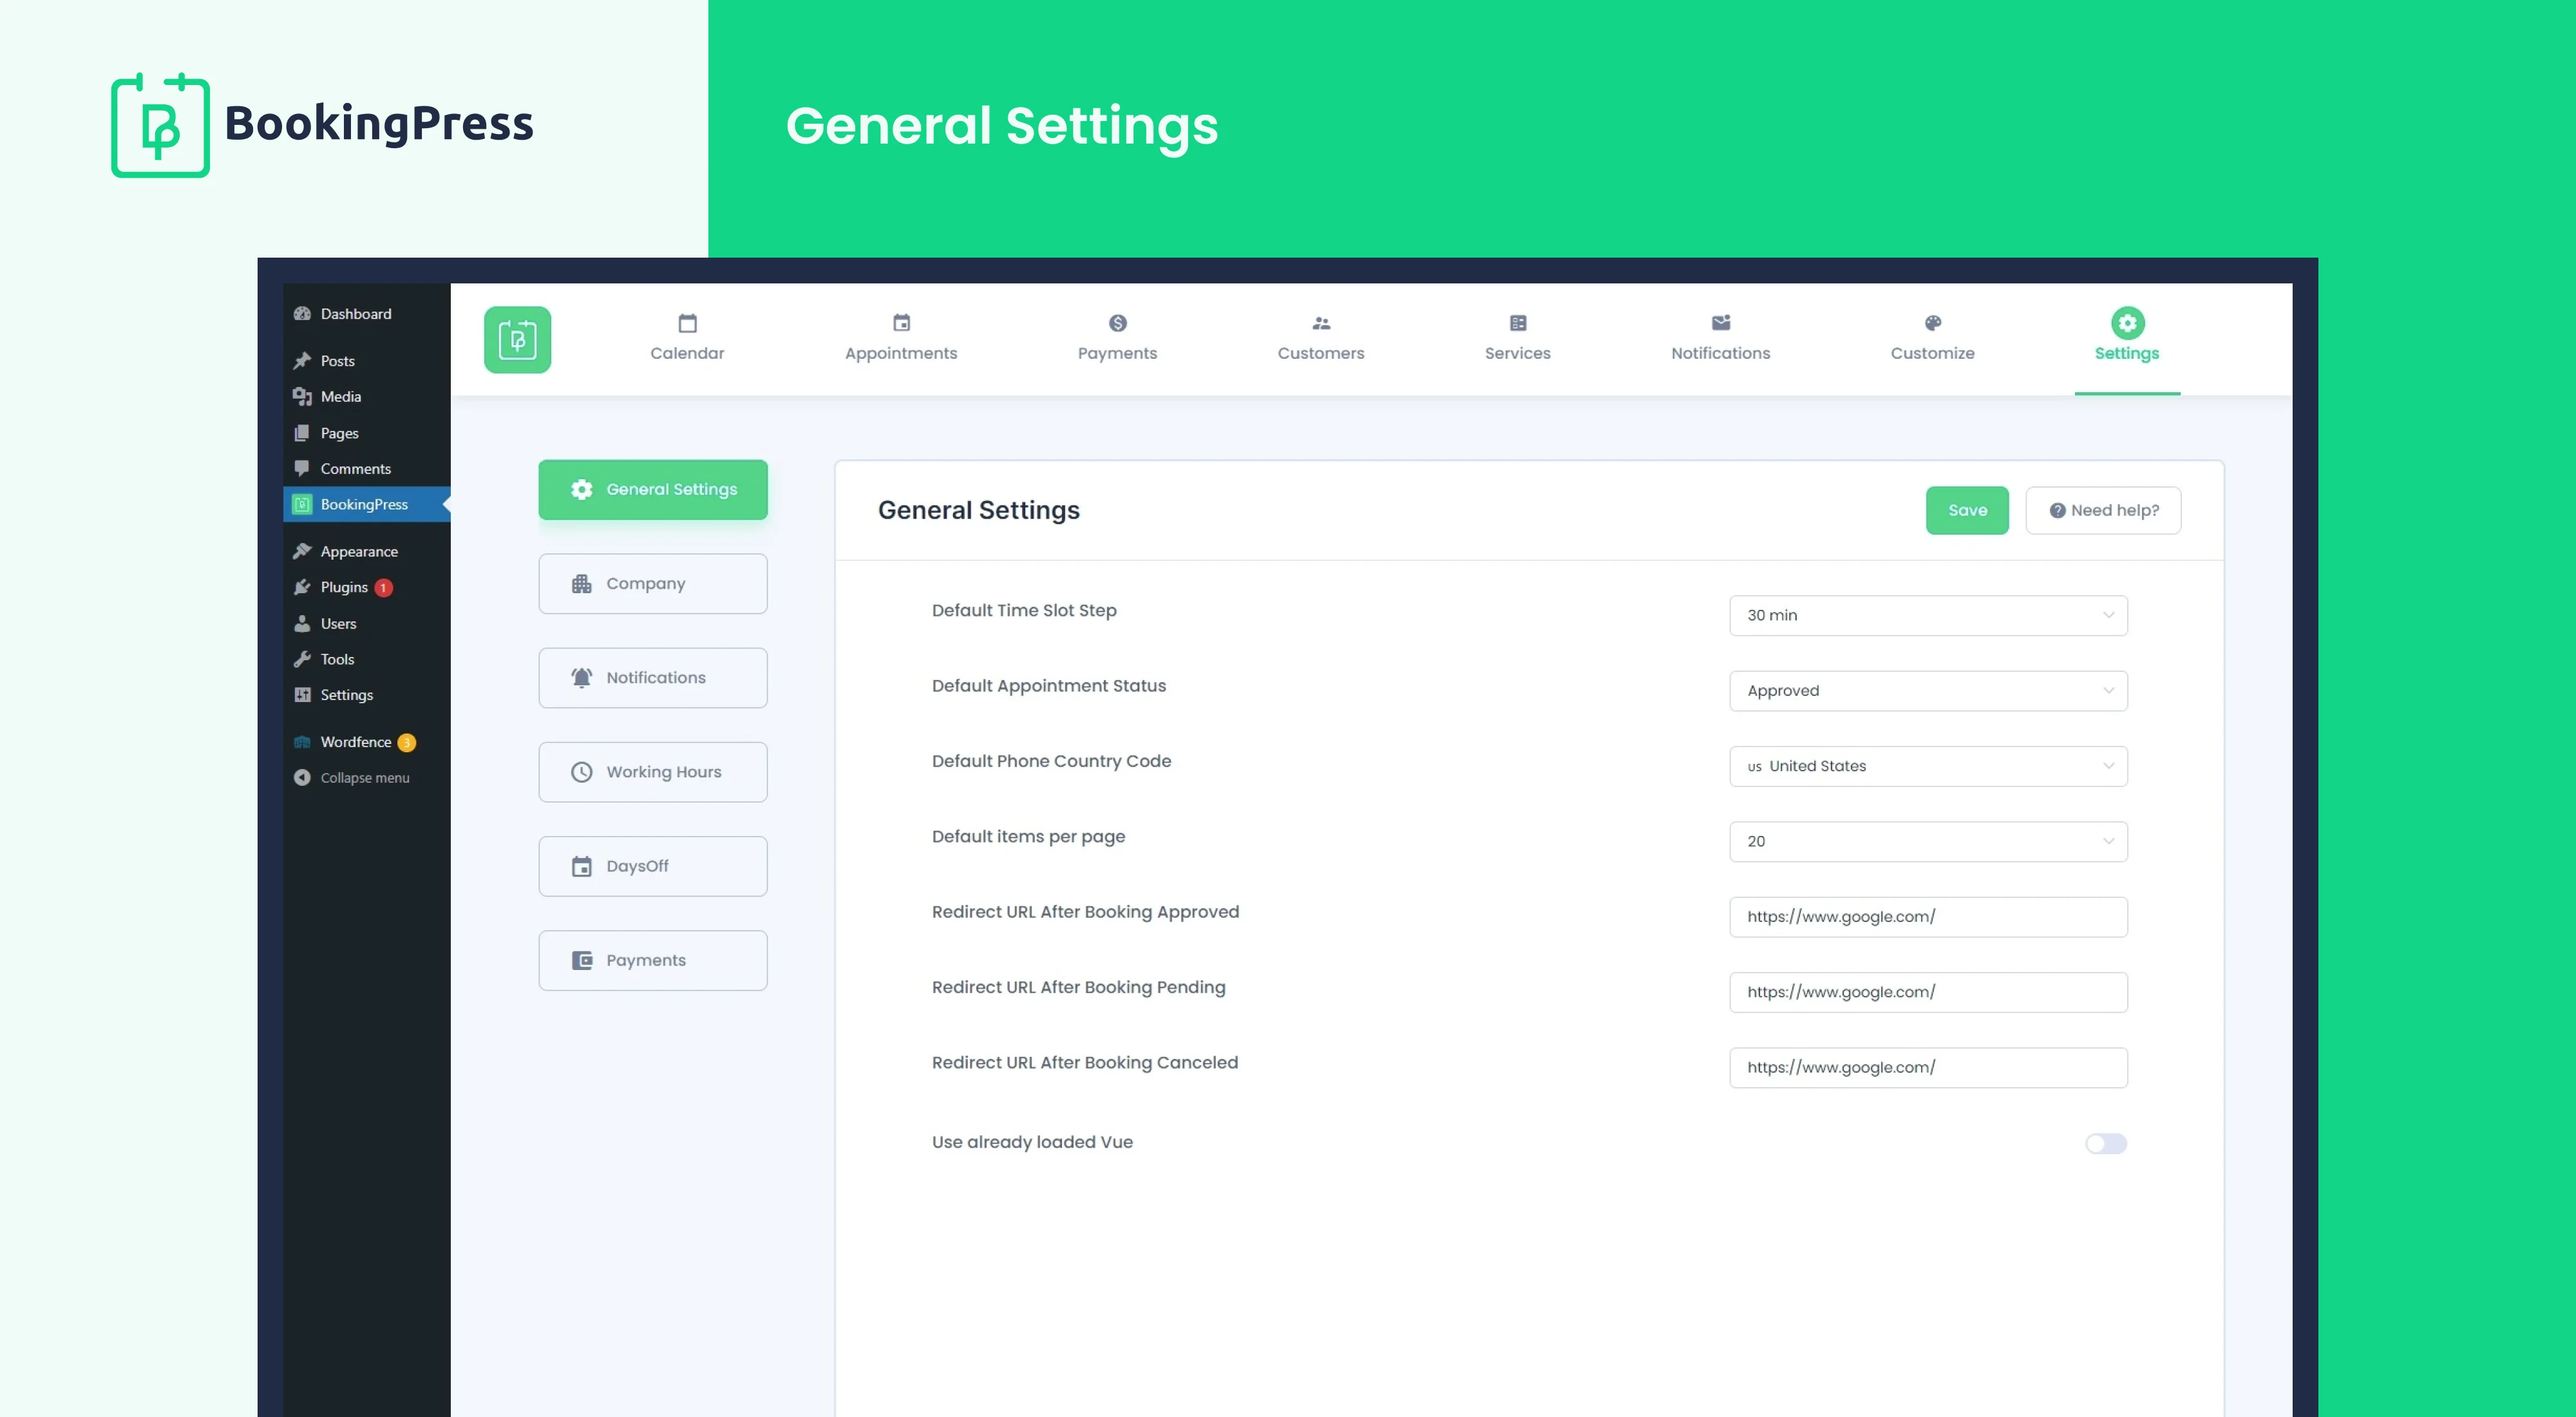Expand the Default Phone Country Code dropdown
The width and height of the screenshot is (2576, 1417).
tap(1927, 765)
